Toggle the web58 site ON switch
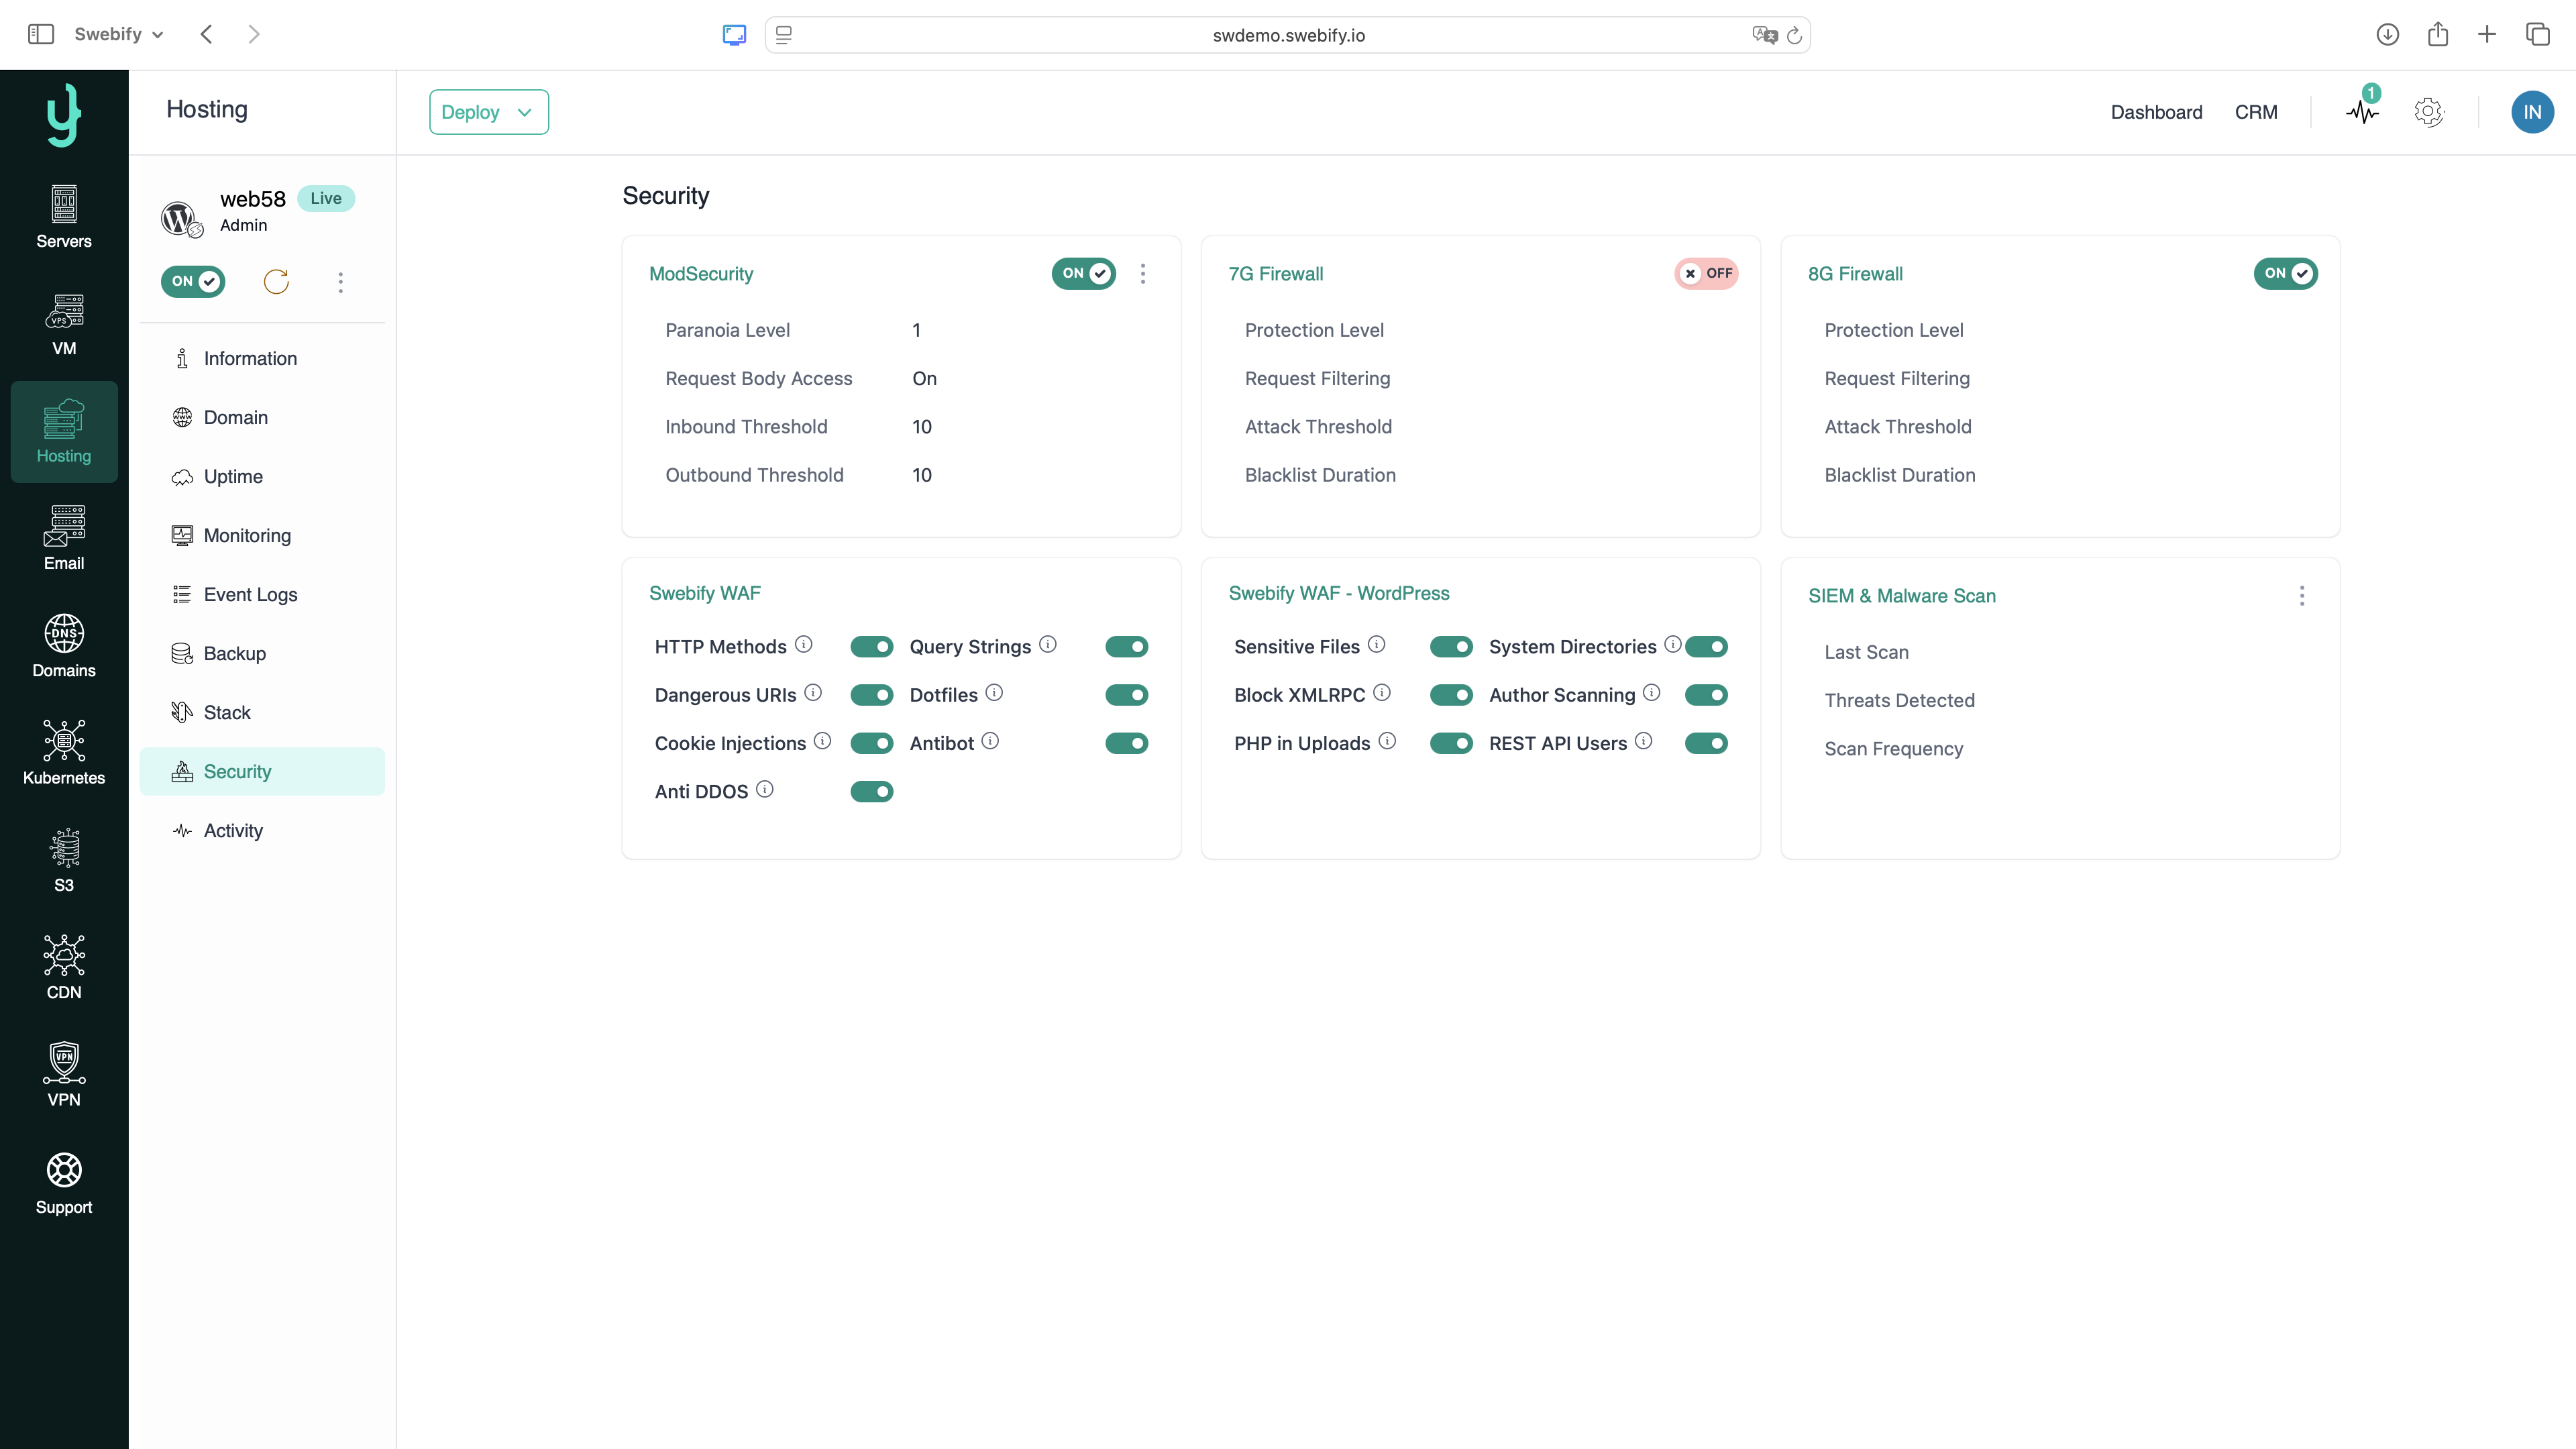Screen dimensions: 2576x1449 coord(193,281)
